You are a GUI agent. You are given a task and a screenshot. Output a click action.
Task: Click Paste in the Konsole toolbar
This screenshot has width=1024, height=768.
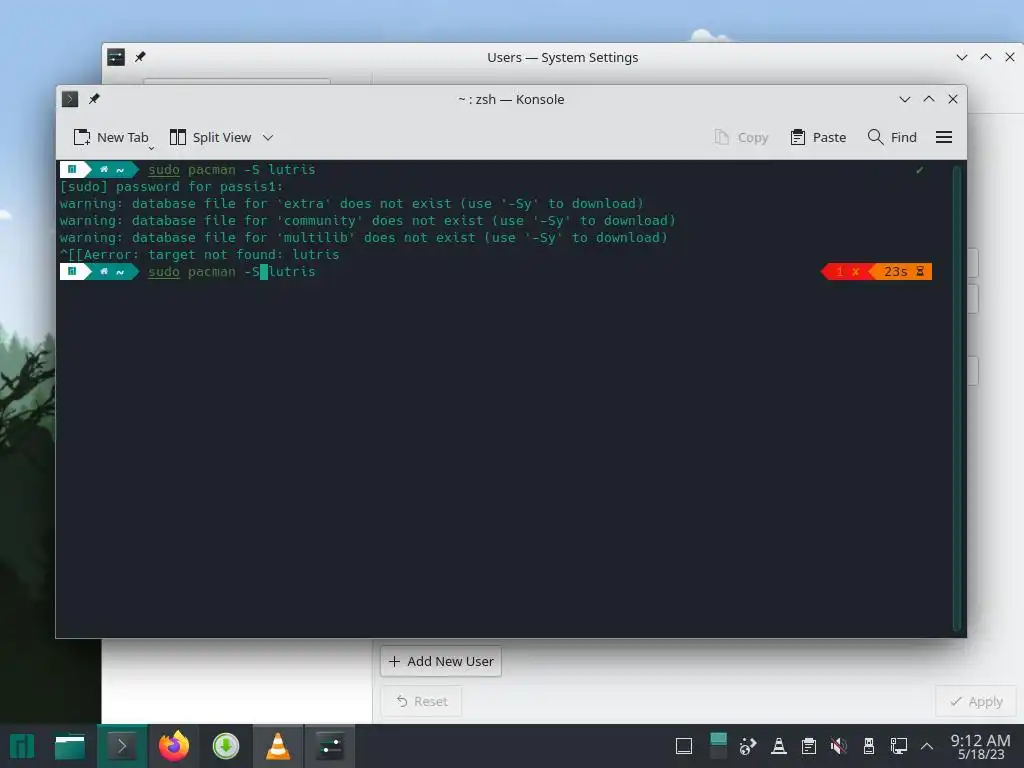point(818,137)
